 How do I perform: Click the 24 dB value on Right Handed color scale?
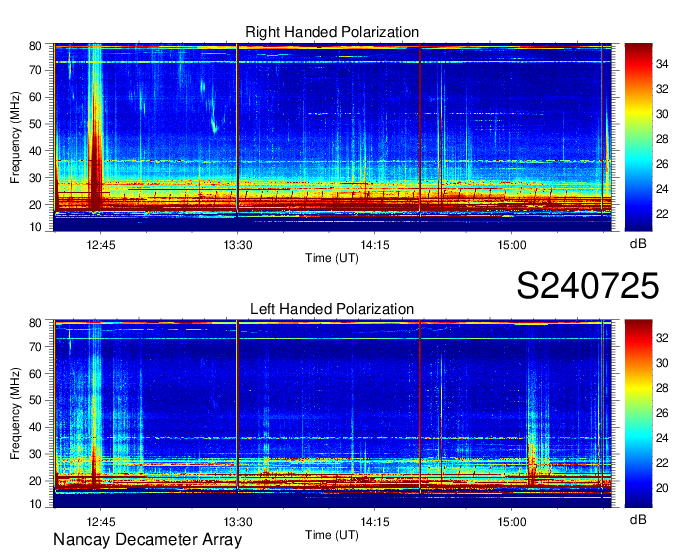click(662, 189)
